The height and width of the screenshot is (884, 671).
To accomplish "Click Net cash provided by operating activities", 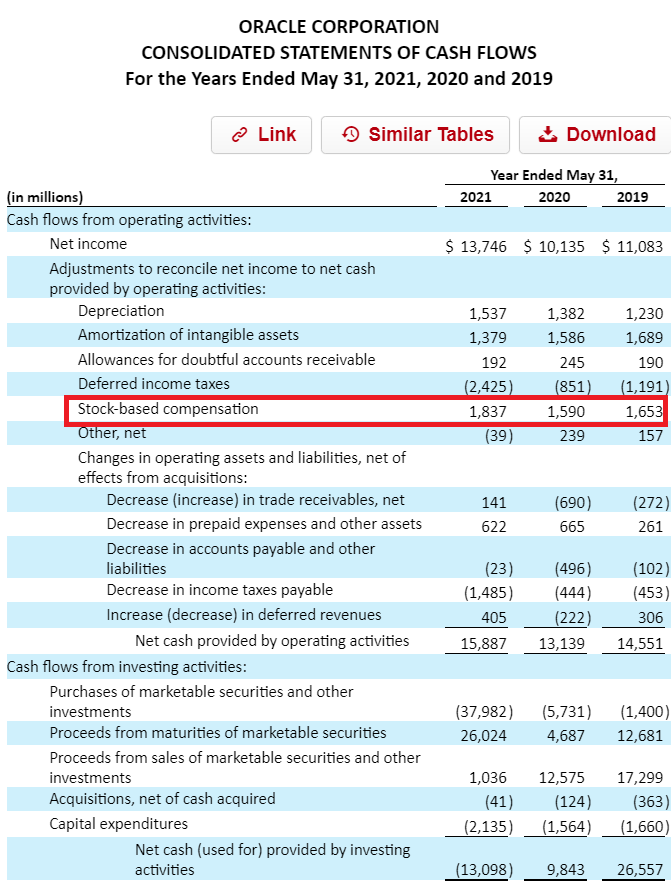I will pos(272,640).
